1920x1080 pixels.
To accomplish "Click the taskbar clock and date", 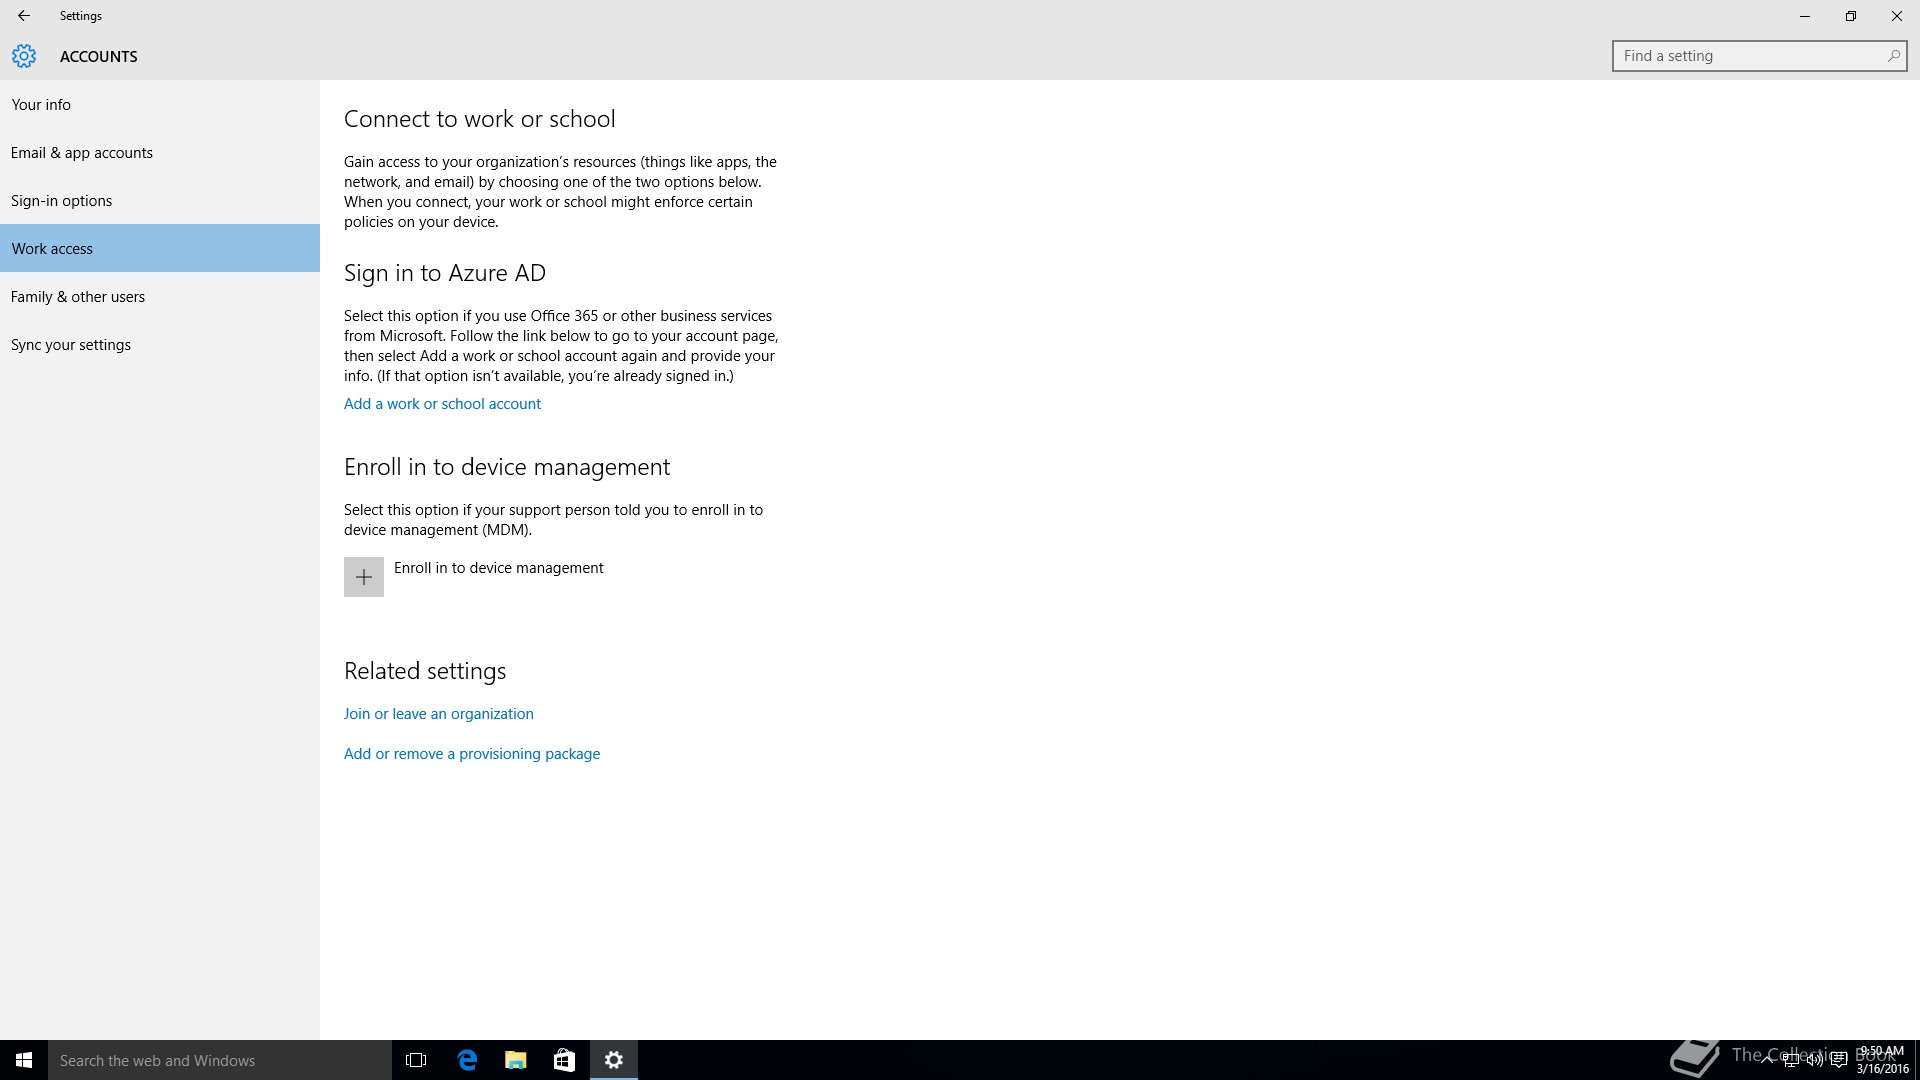I will (x=1881, y=1060).
